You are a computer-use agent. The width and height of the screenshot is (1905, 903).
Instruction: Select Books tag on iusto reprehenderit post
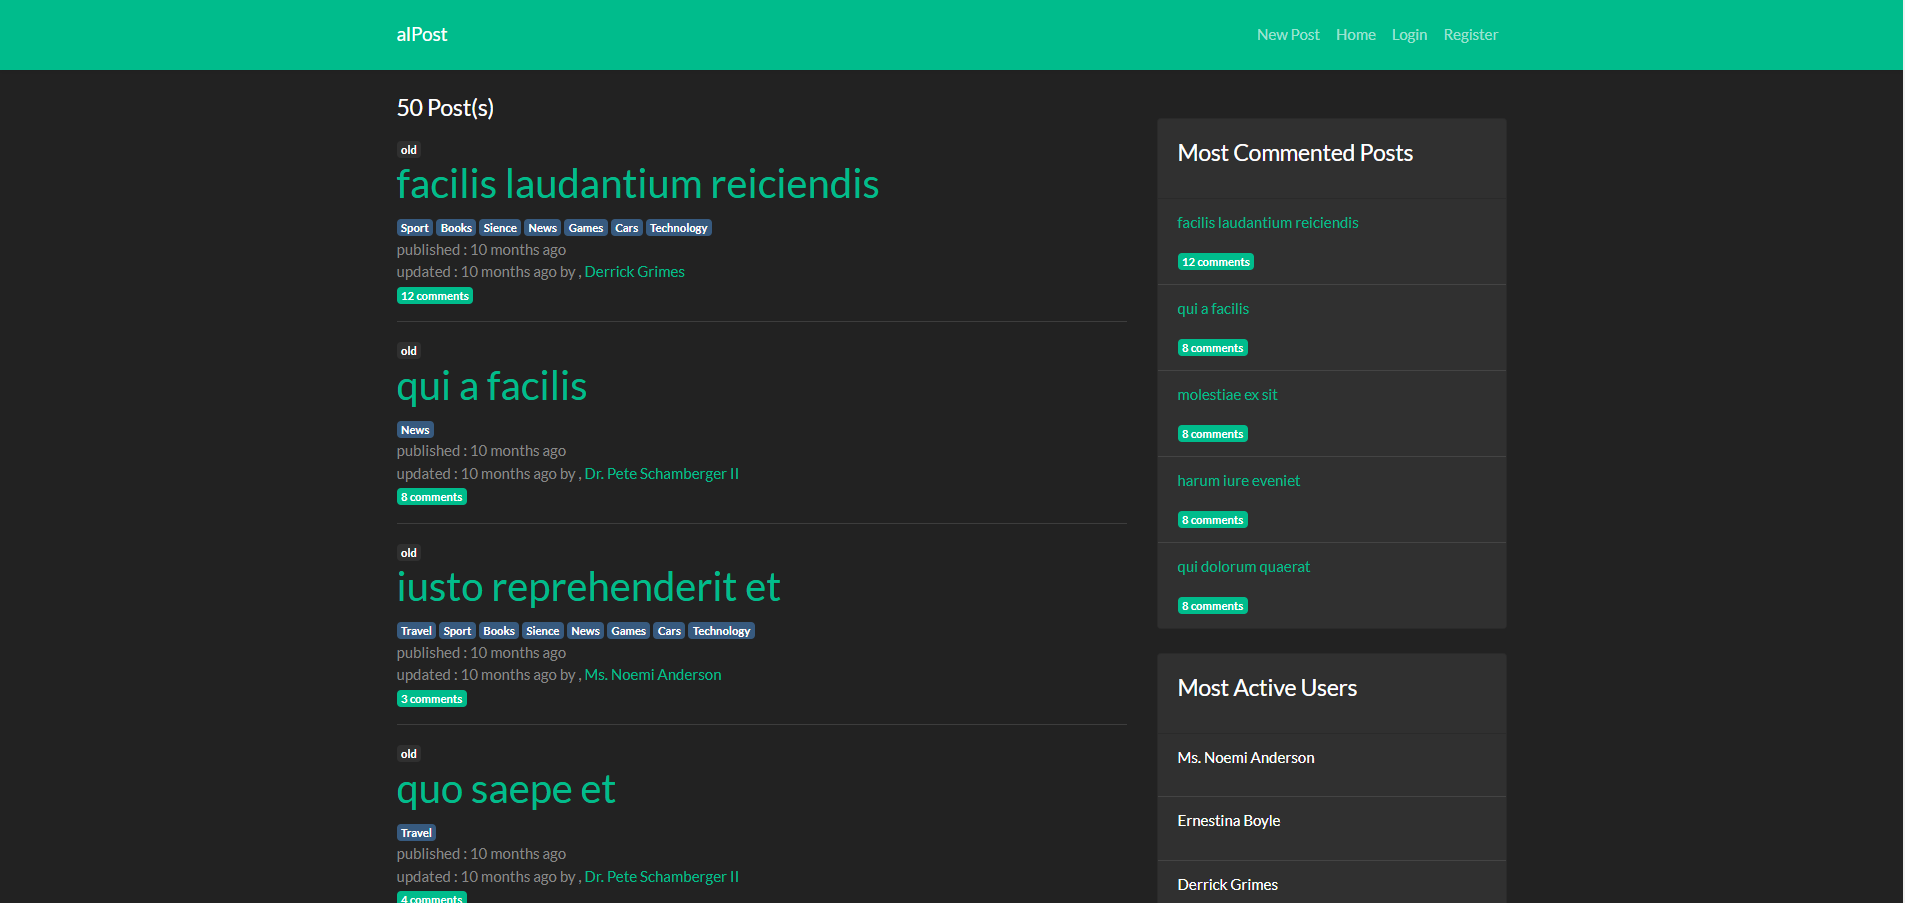[499, 631]
